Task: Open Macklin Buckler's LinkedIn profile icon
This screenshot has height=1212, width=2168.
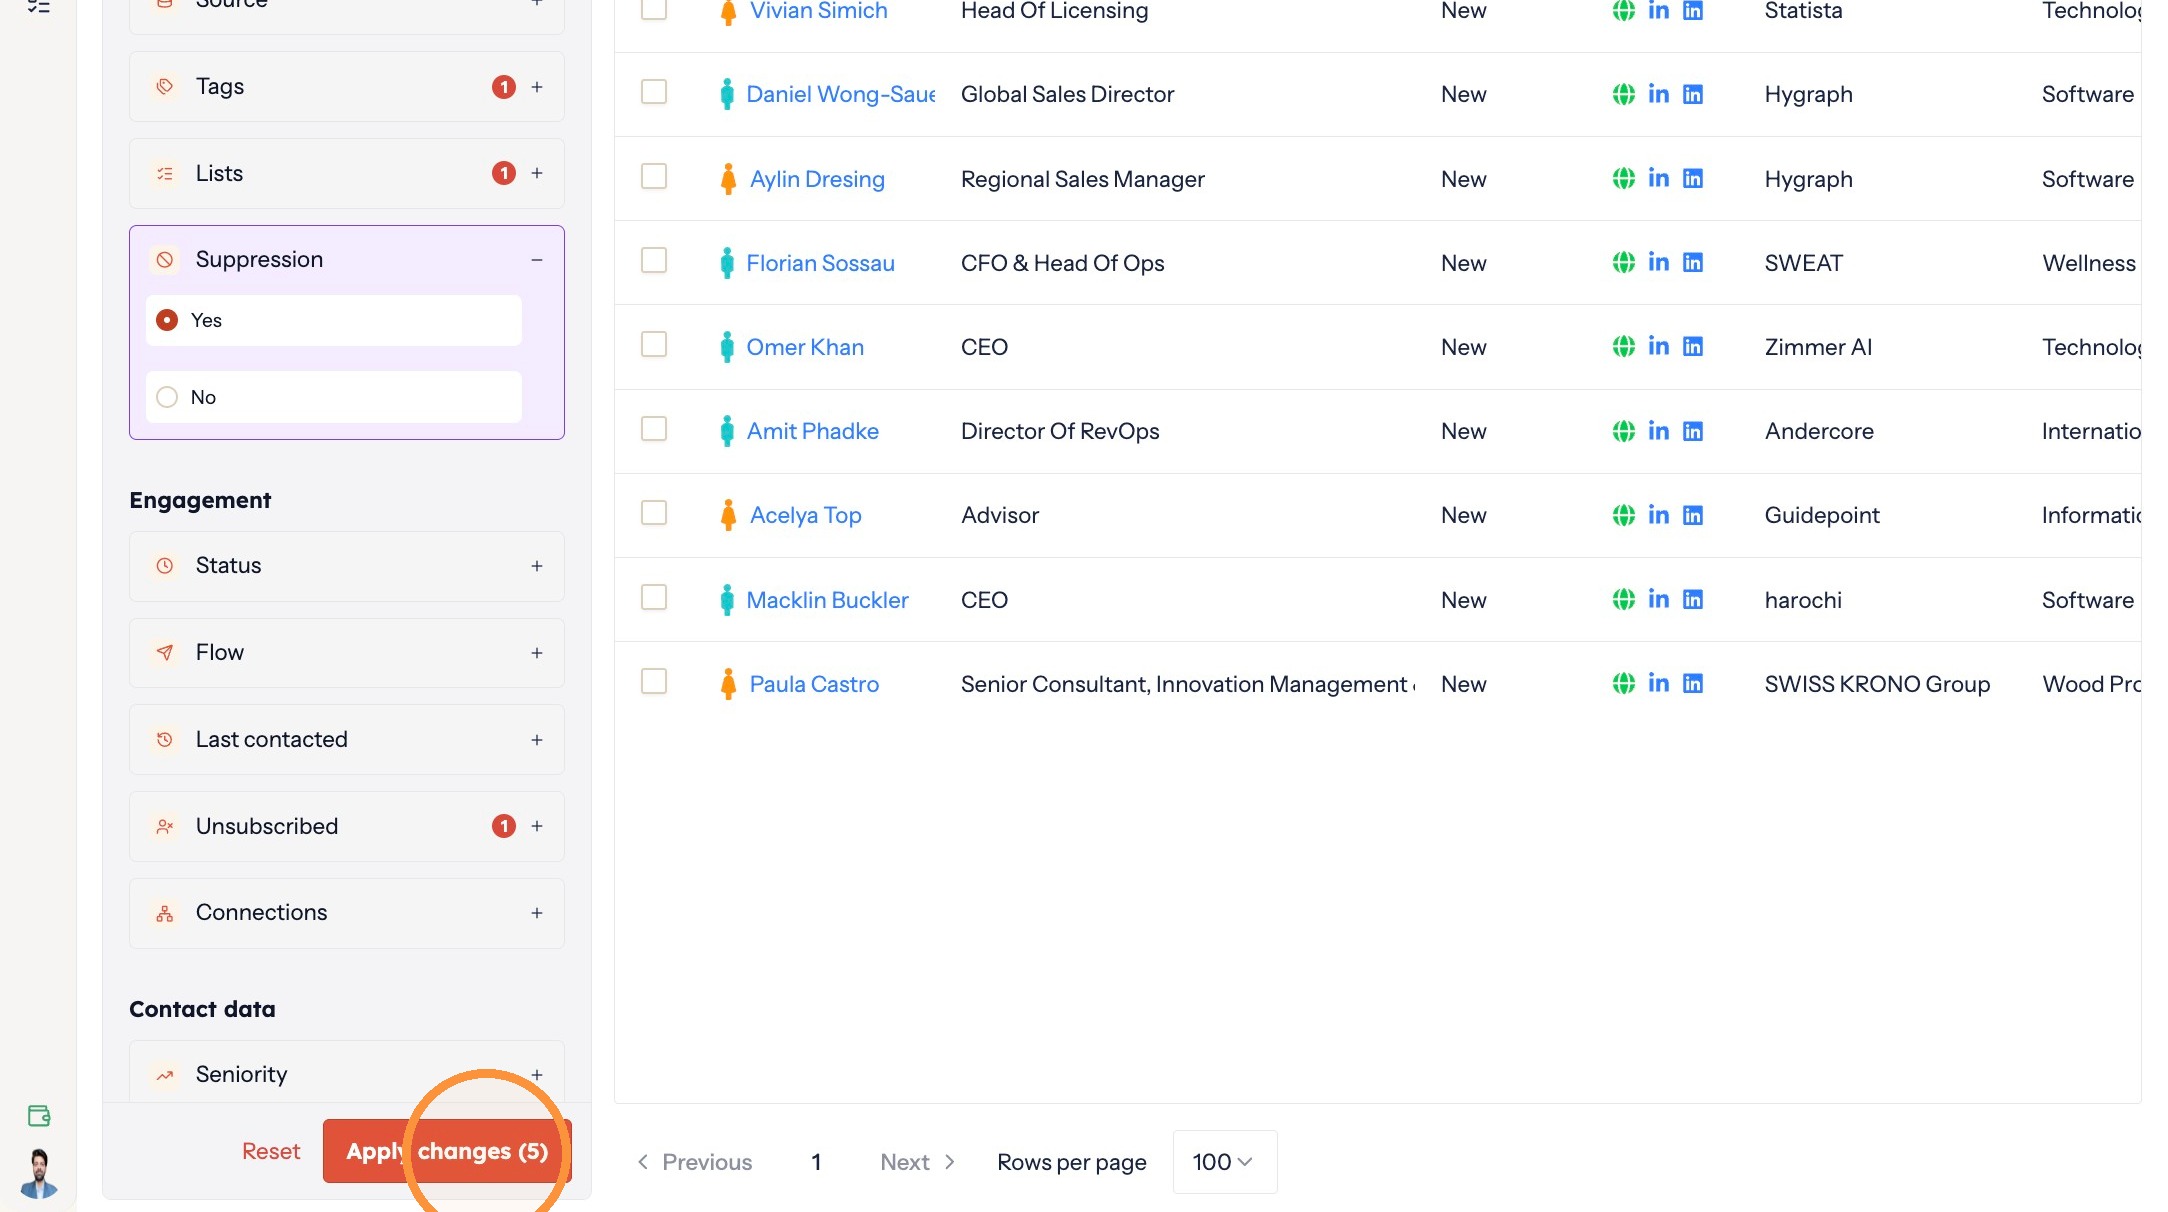Action: click(1658, 599)
